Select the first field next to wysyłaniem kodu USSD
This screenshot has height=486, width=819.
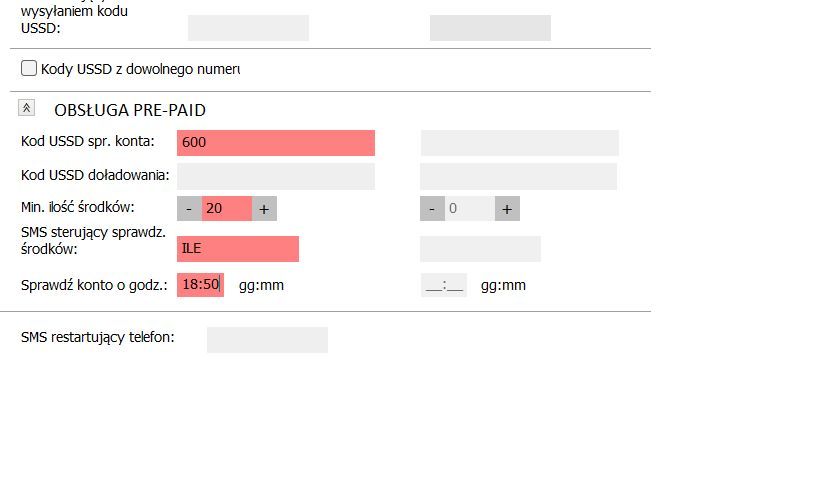tap(248, 28)
